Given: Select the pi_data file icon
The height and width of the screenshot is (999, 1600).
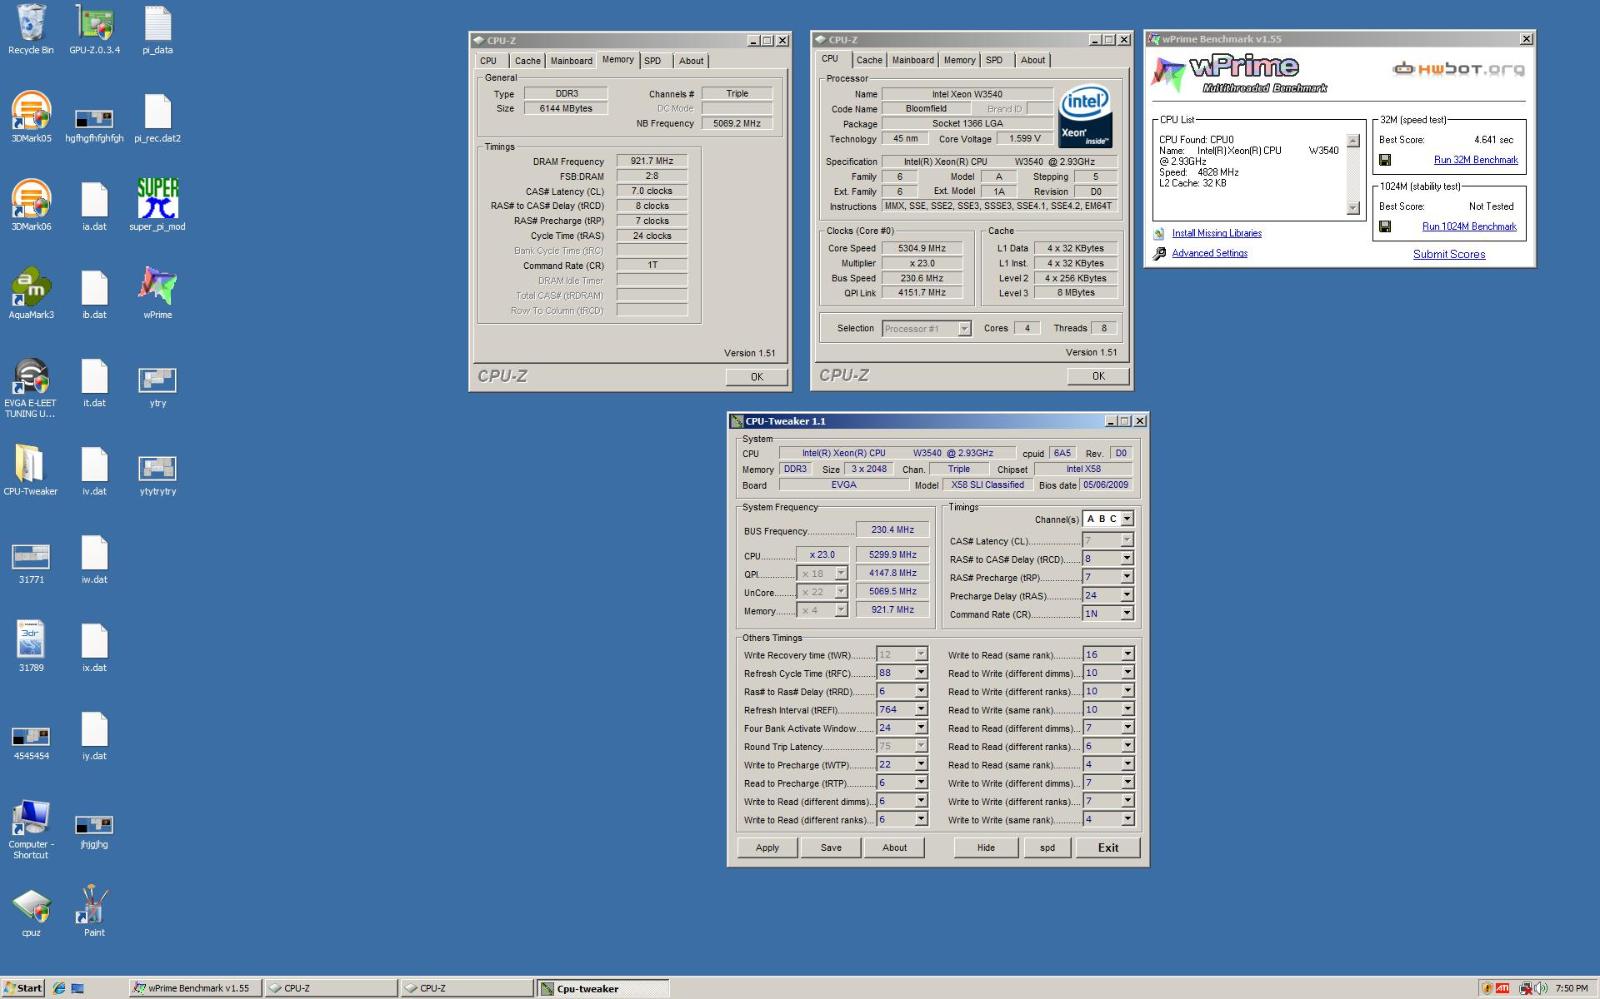Looking at the screenshot, I should (x=157, y=28).
